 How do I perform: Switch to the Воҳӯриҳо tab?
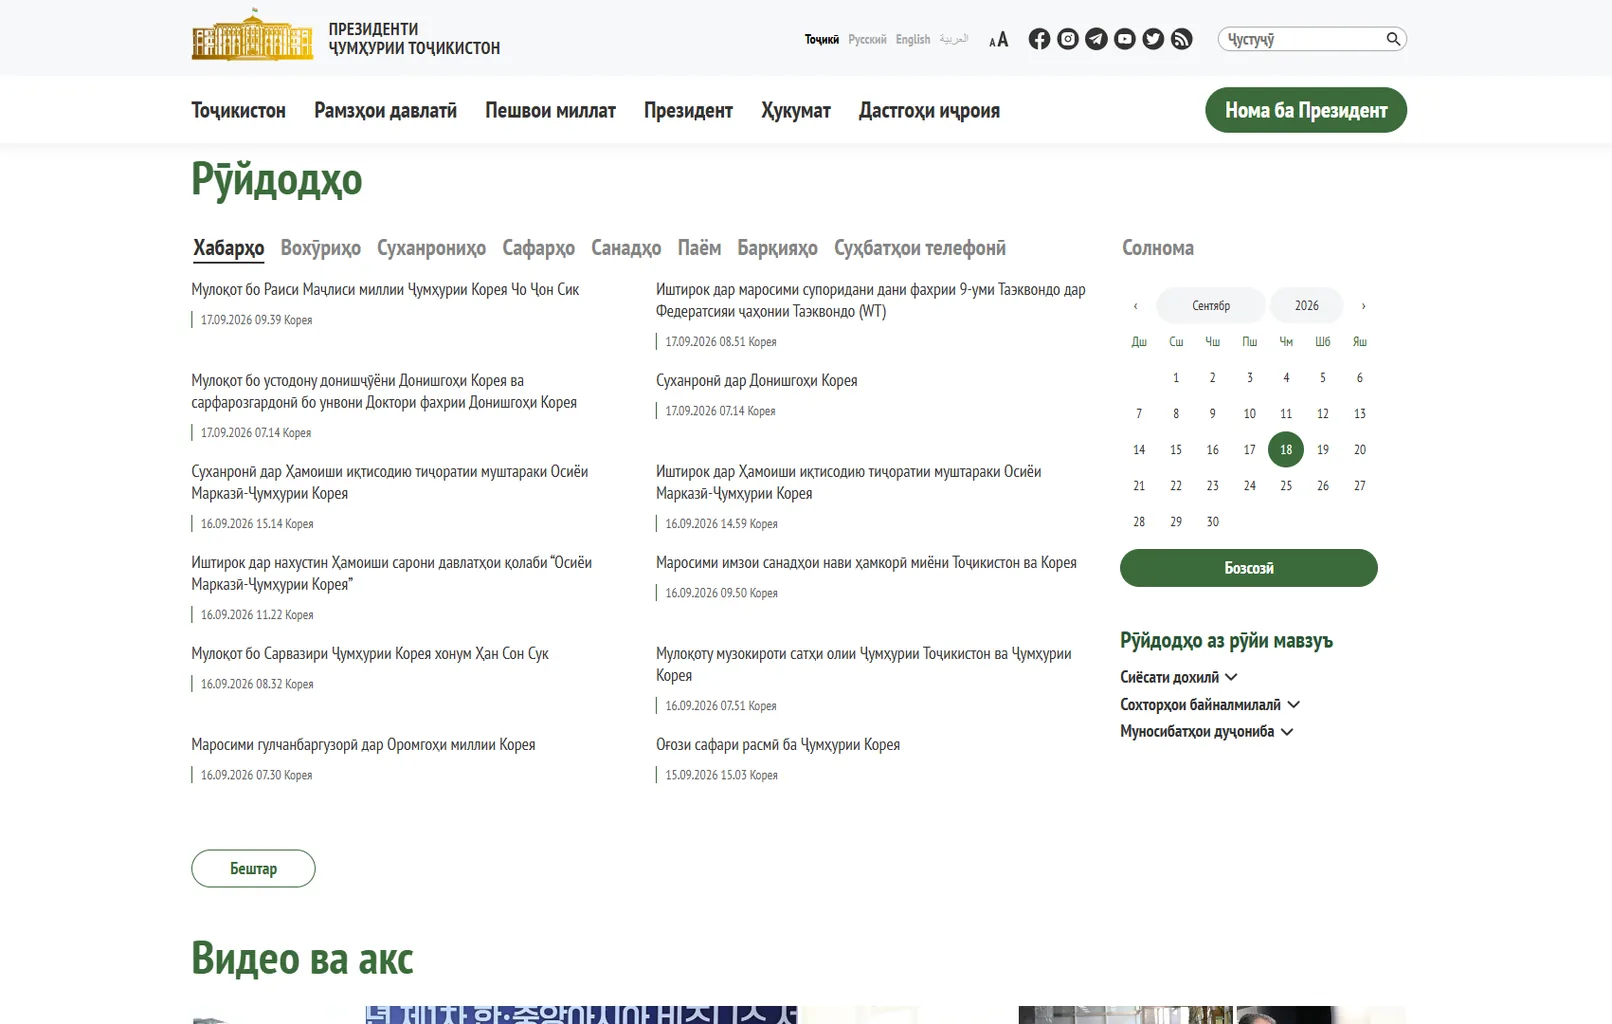tap(321, 248)
